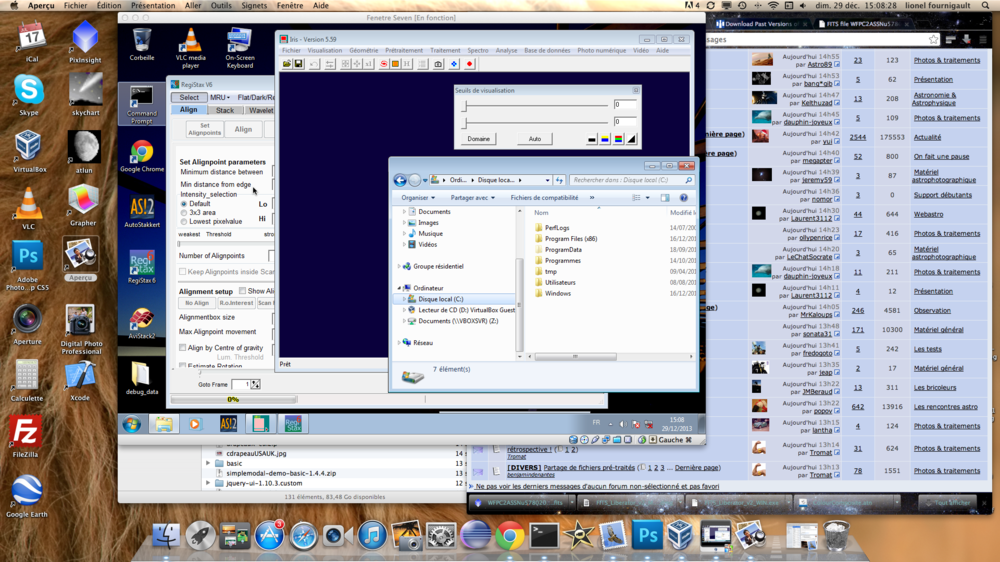The image size is (1000, 562).
Task: Toggle the Estimate Rotation checkbox in RegiStax
Action: click(x=183, y=366)
